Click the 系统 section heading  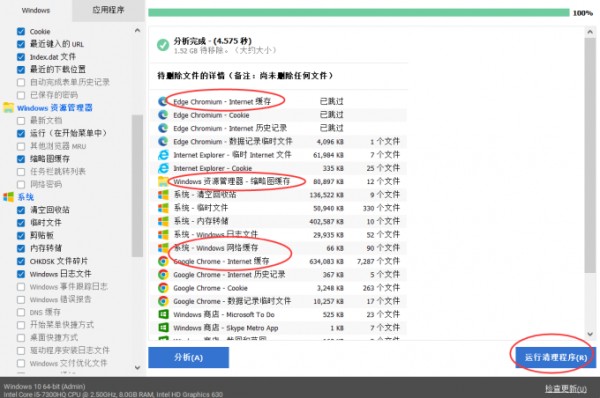pos(26,197)
